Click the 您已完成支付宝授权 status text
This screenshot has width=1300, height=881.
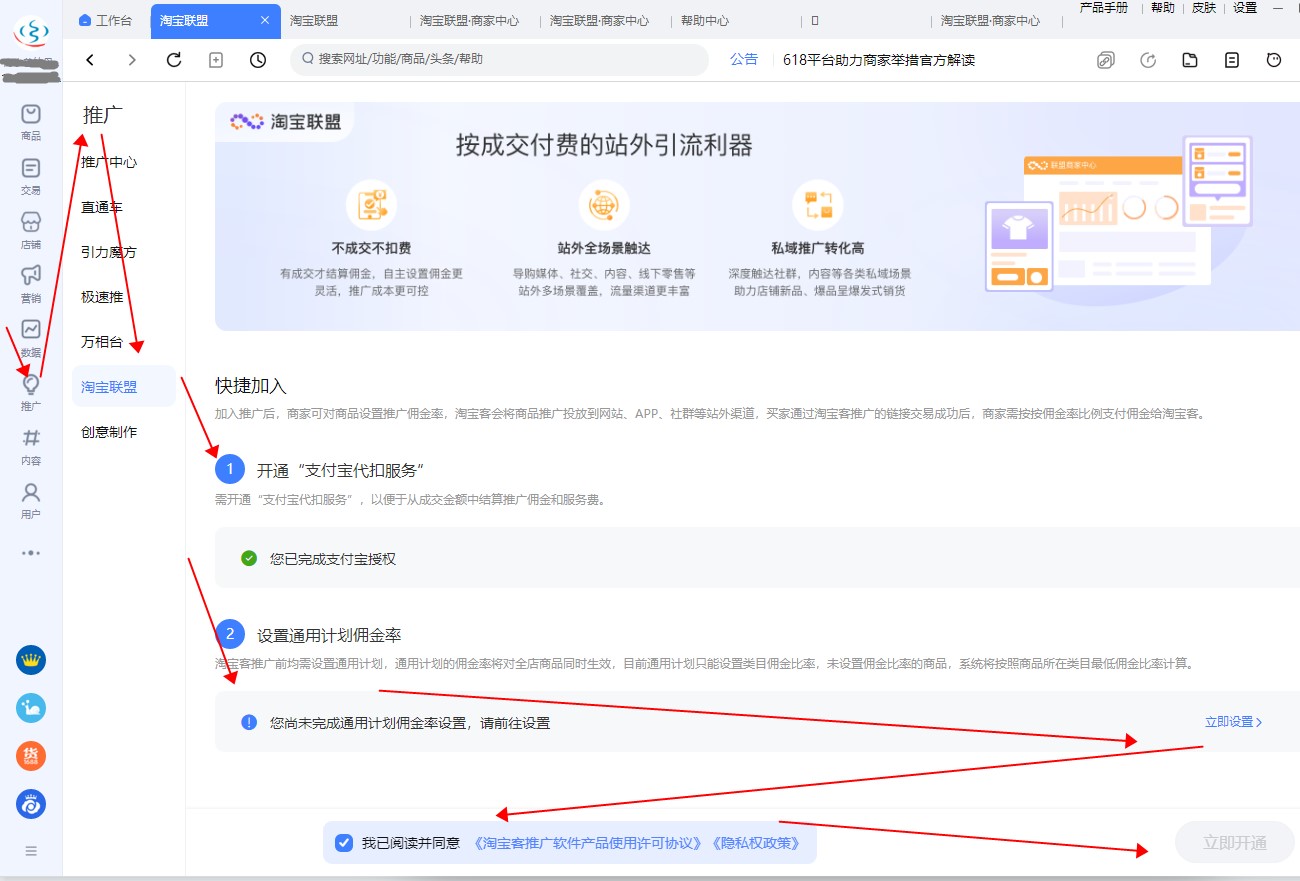coord(333,559)
